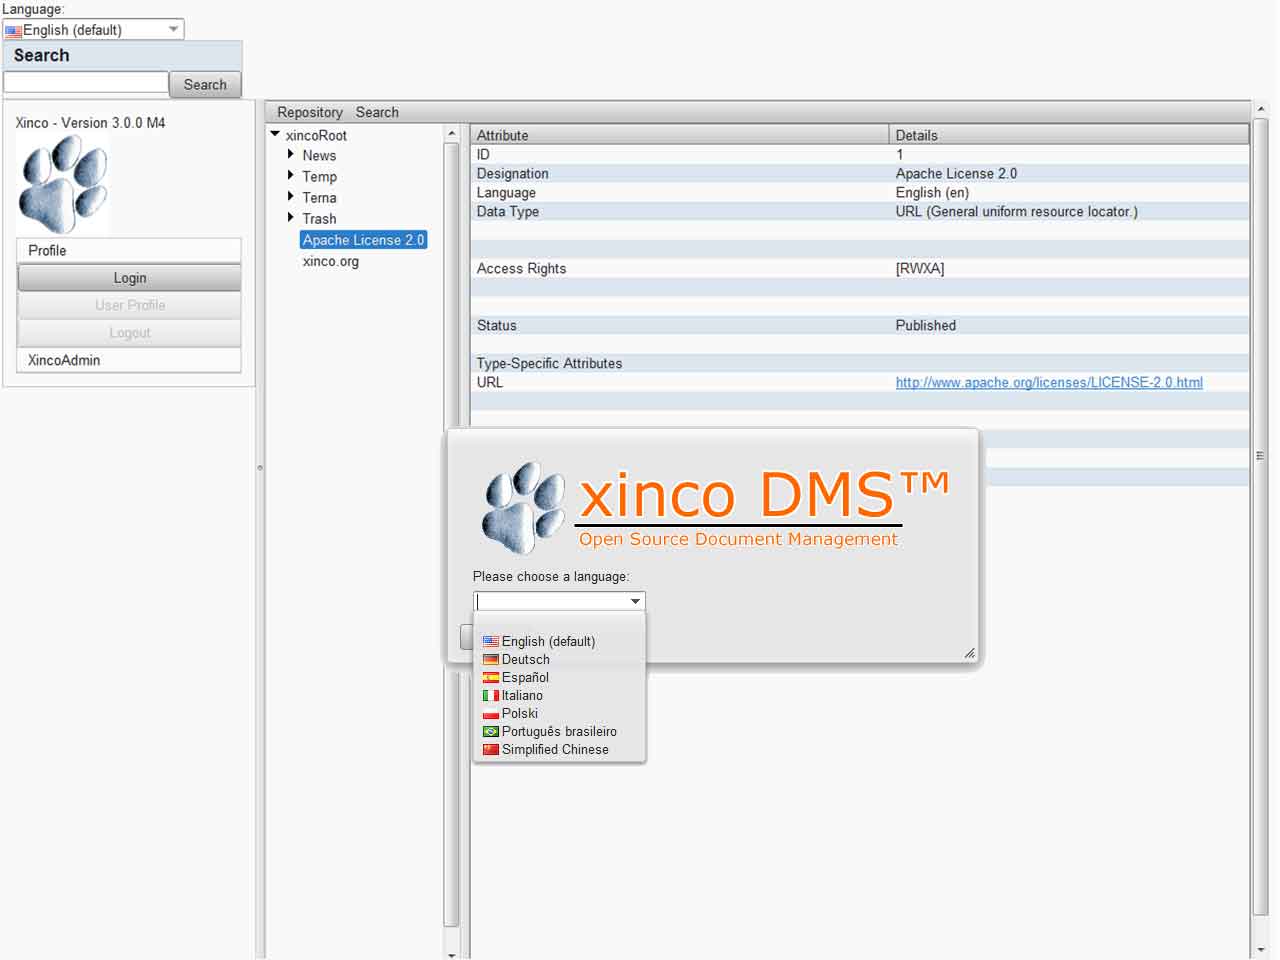The width and height of the screenshot is (1280, 960).
Task: Click the dialog language text field
Action: [551, 601]
